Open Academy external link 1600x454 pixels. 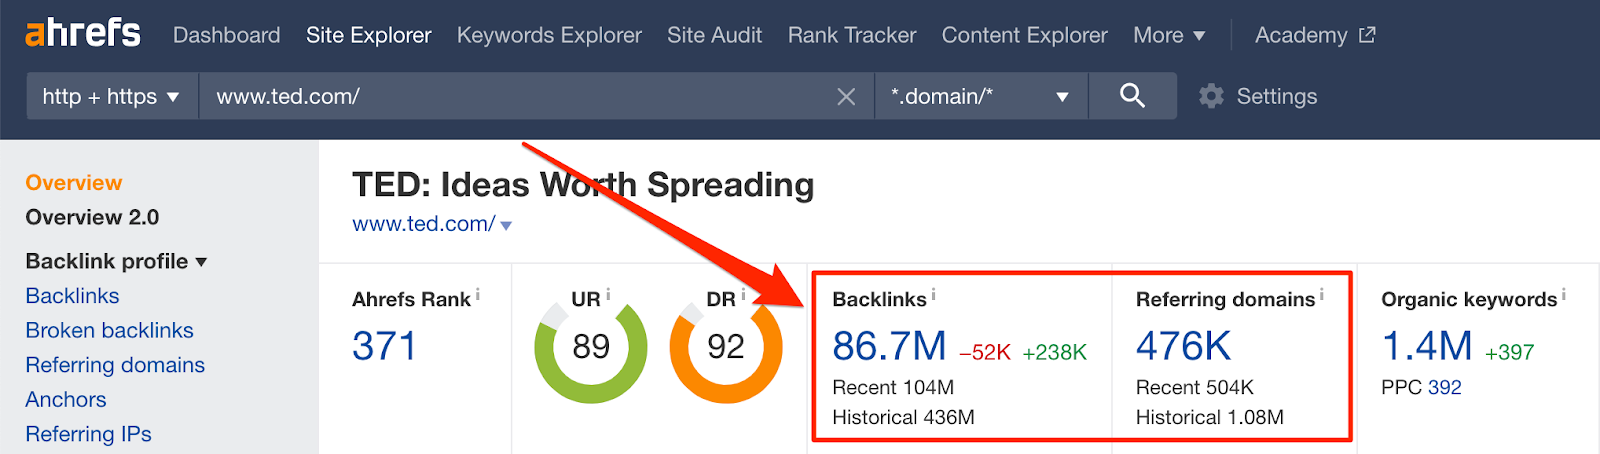click(x=1315, y=35)
